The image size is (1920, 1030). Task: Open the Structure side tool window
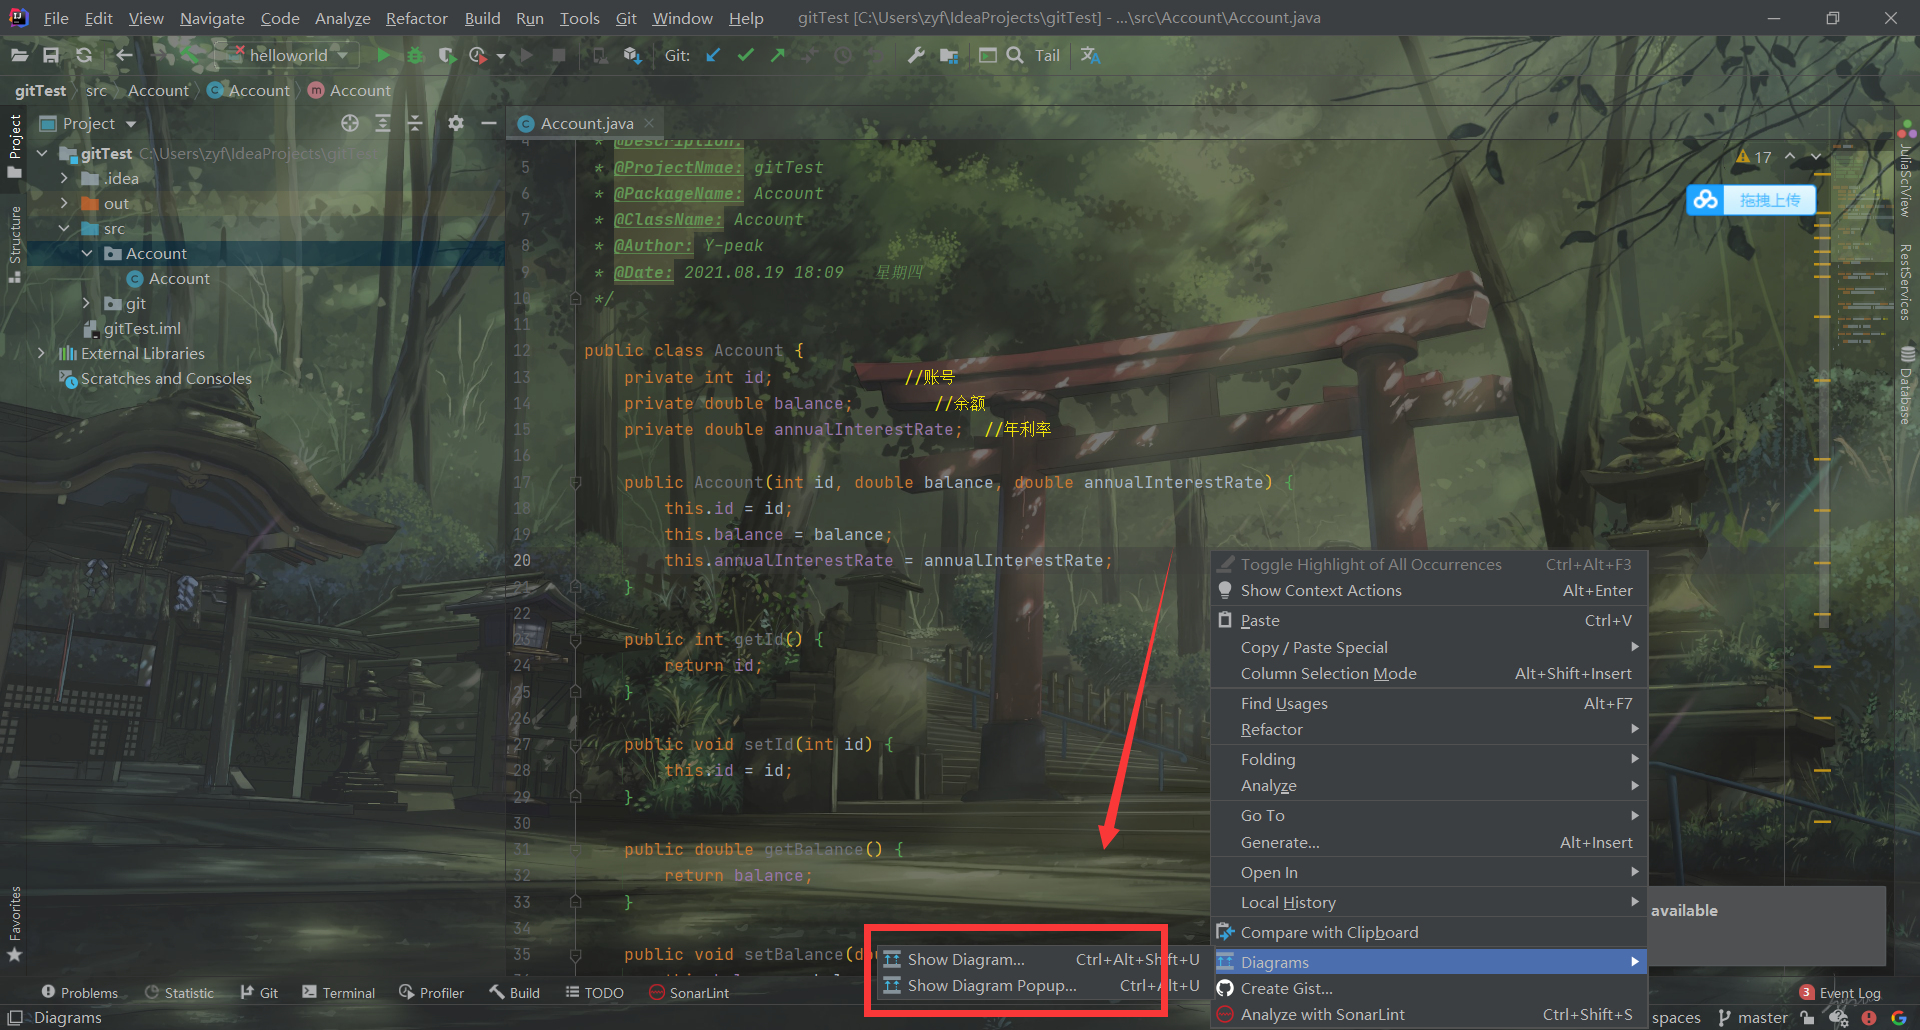point(15,245)
